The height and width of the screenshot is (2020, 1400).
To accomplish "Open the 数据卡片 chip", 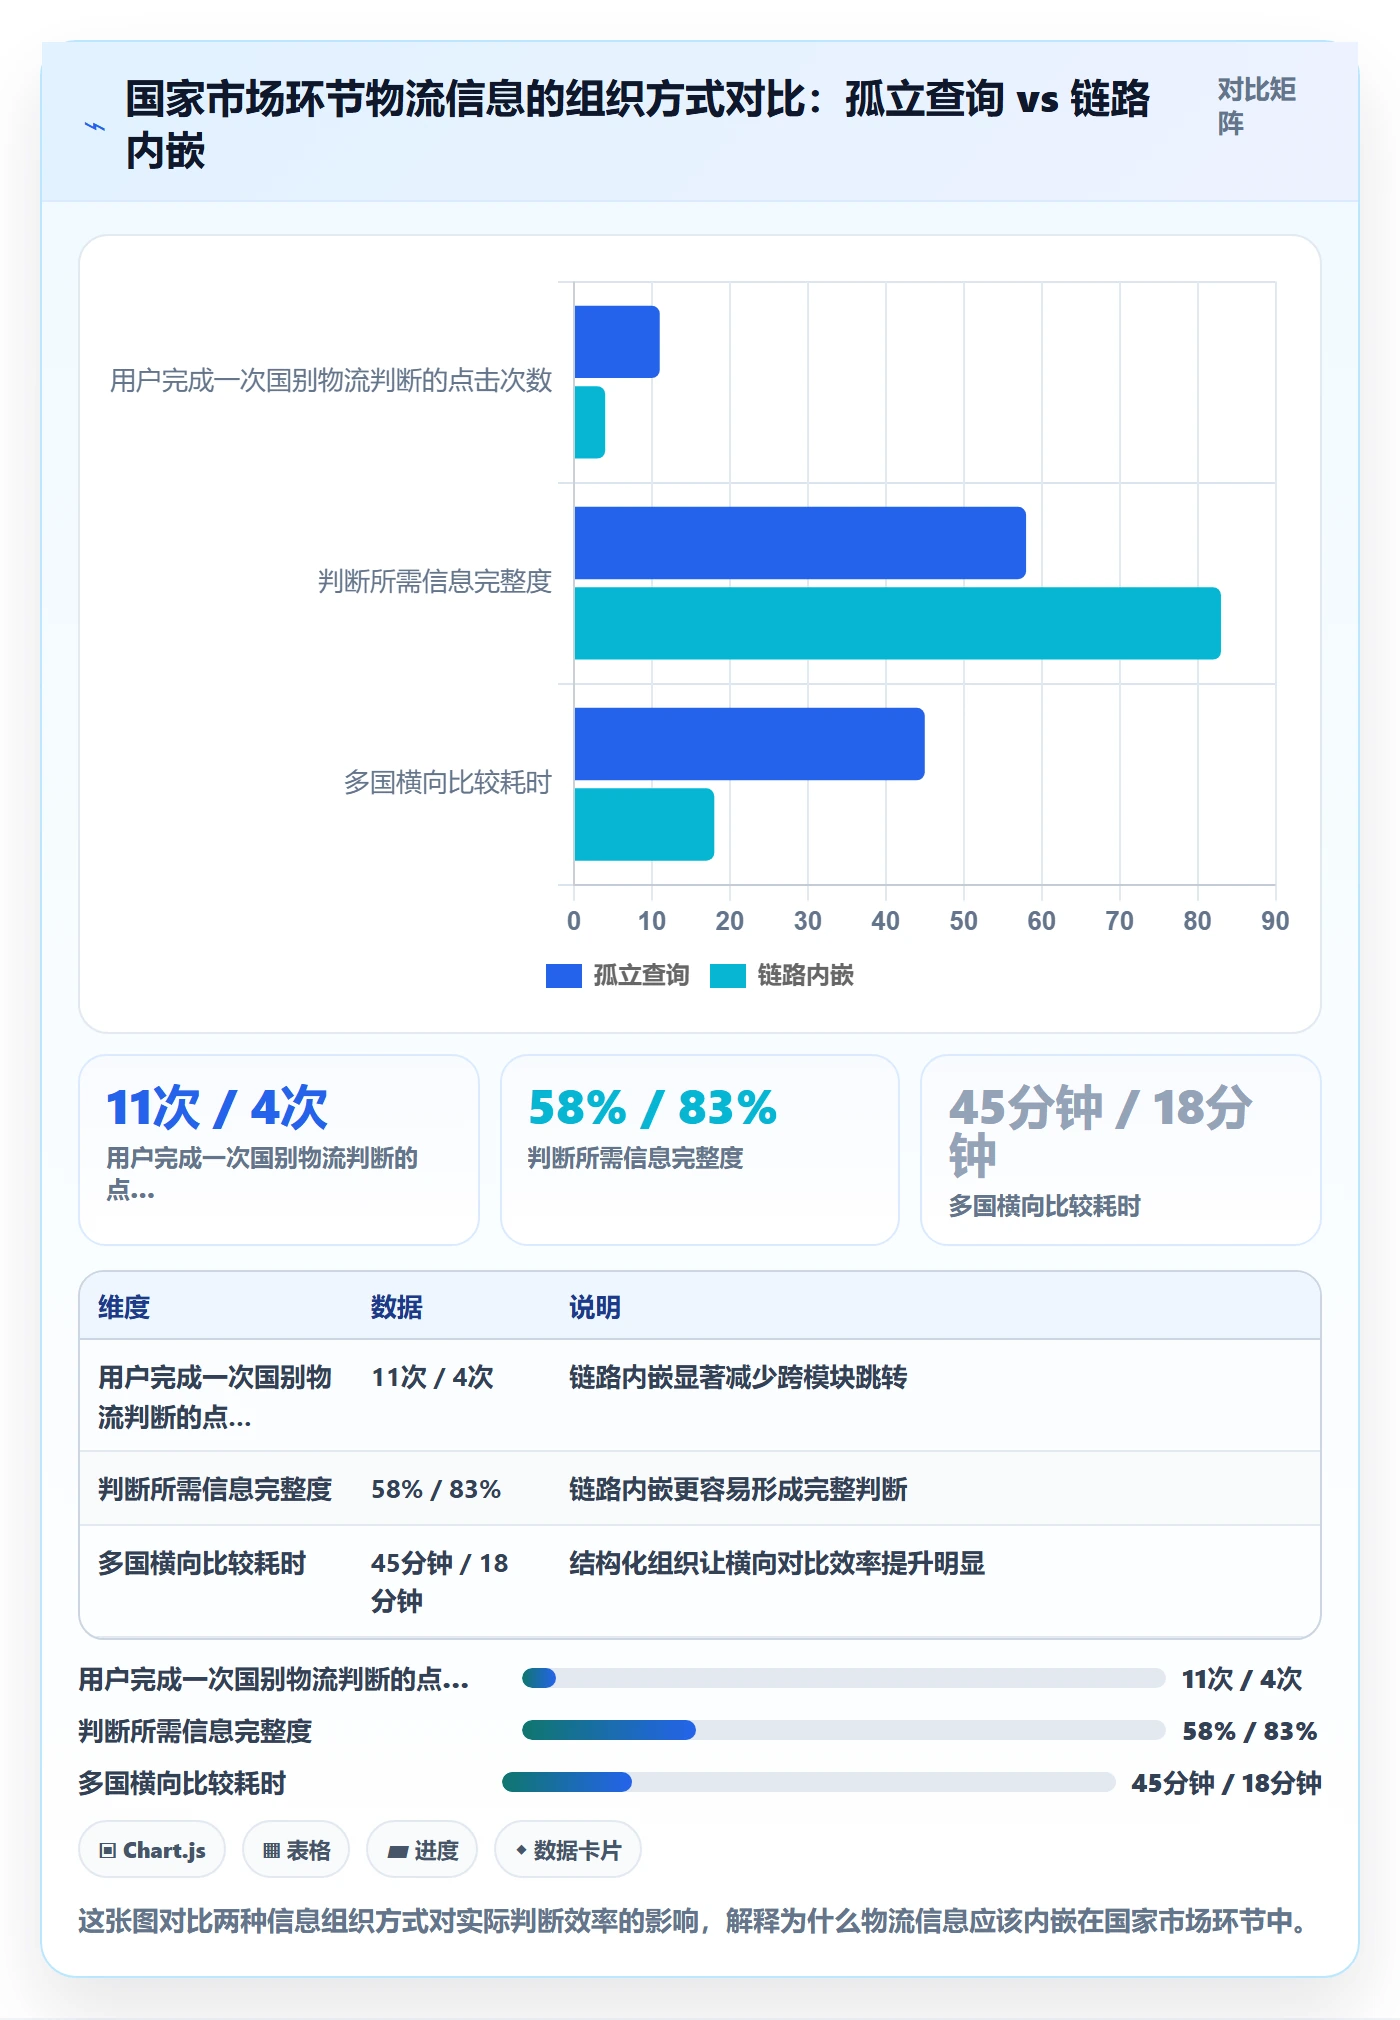I will (x=568, y=1850).
